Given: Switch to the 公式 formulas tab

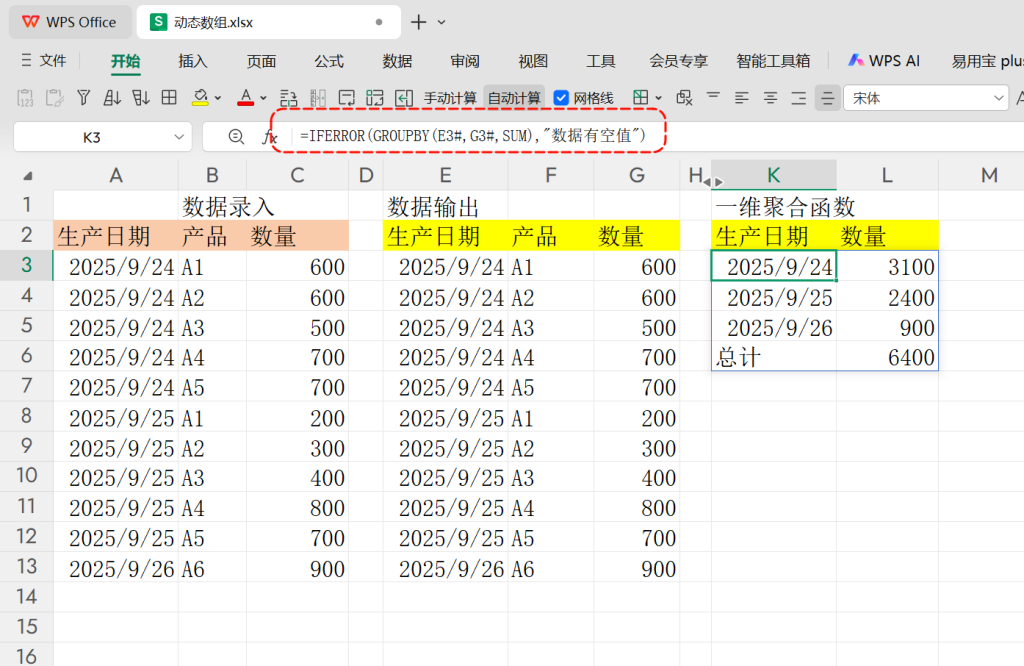Looking at the screenshot, I should tap(328, 61).
